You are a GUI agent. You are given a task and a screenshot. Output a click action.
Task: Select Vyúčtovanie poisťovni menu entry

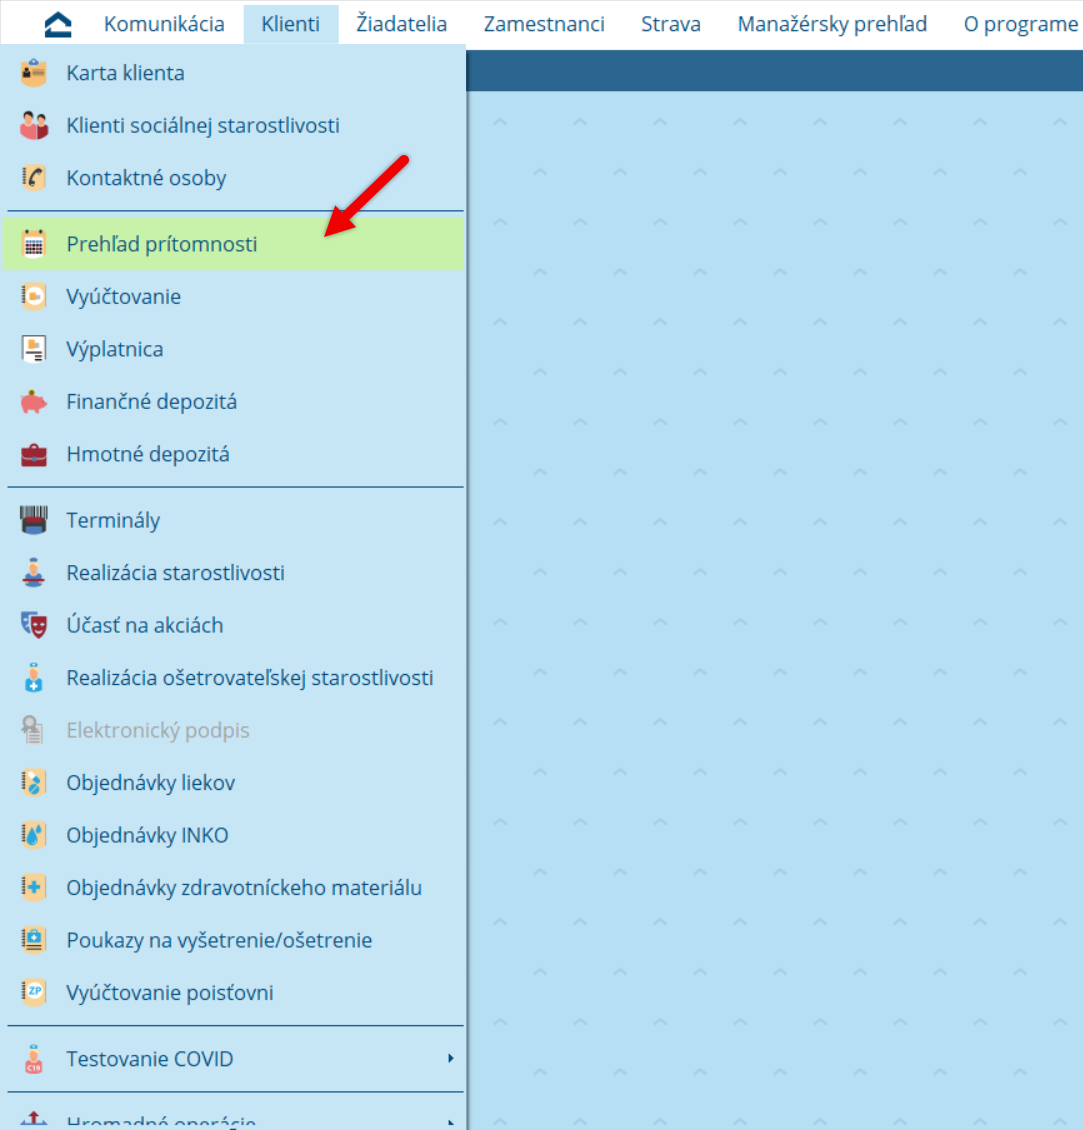(x=233, y=993)
